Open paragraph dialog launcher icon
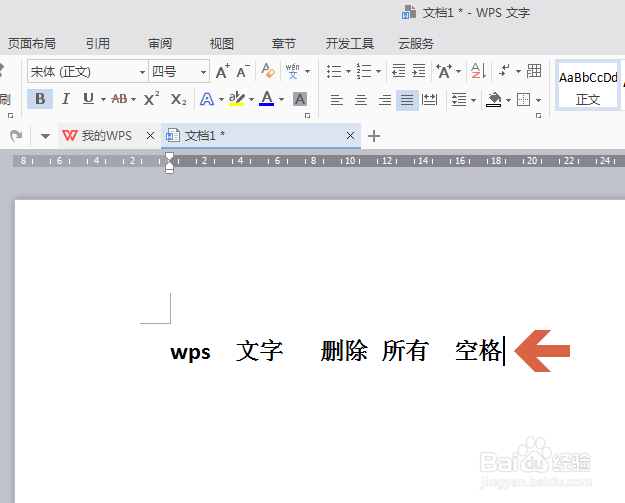Screen dimensions: 625x503 539,116
